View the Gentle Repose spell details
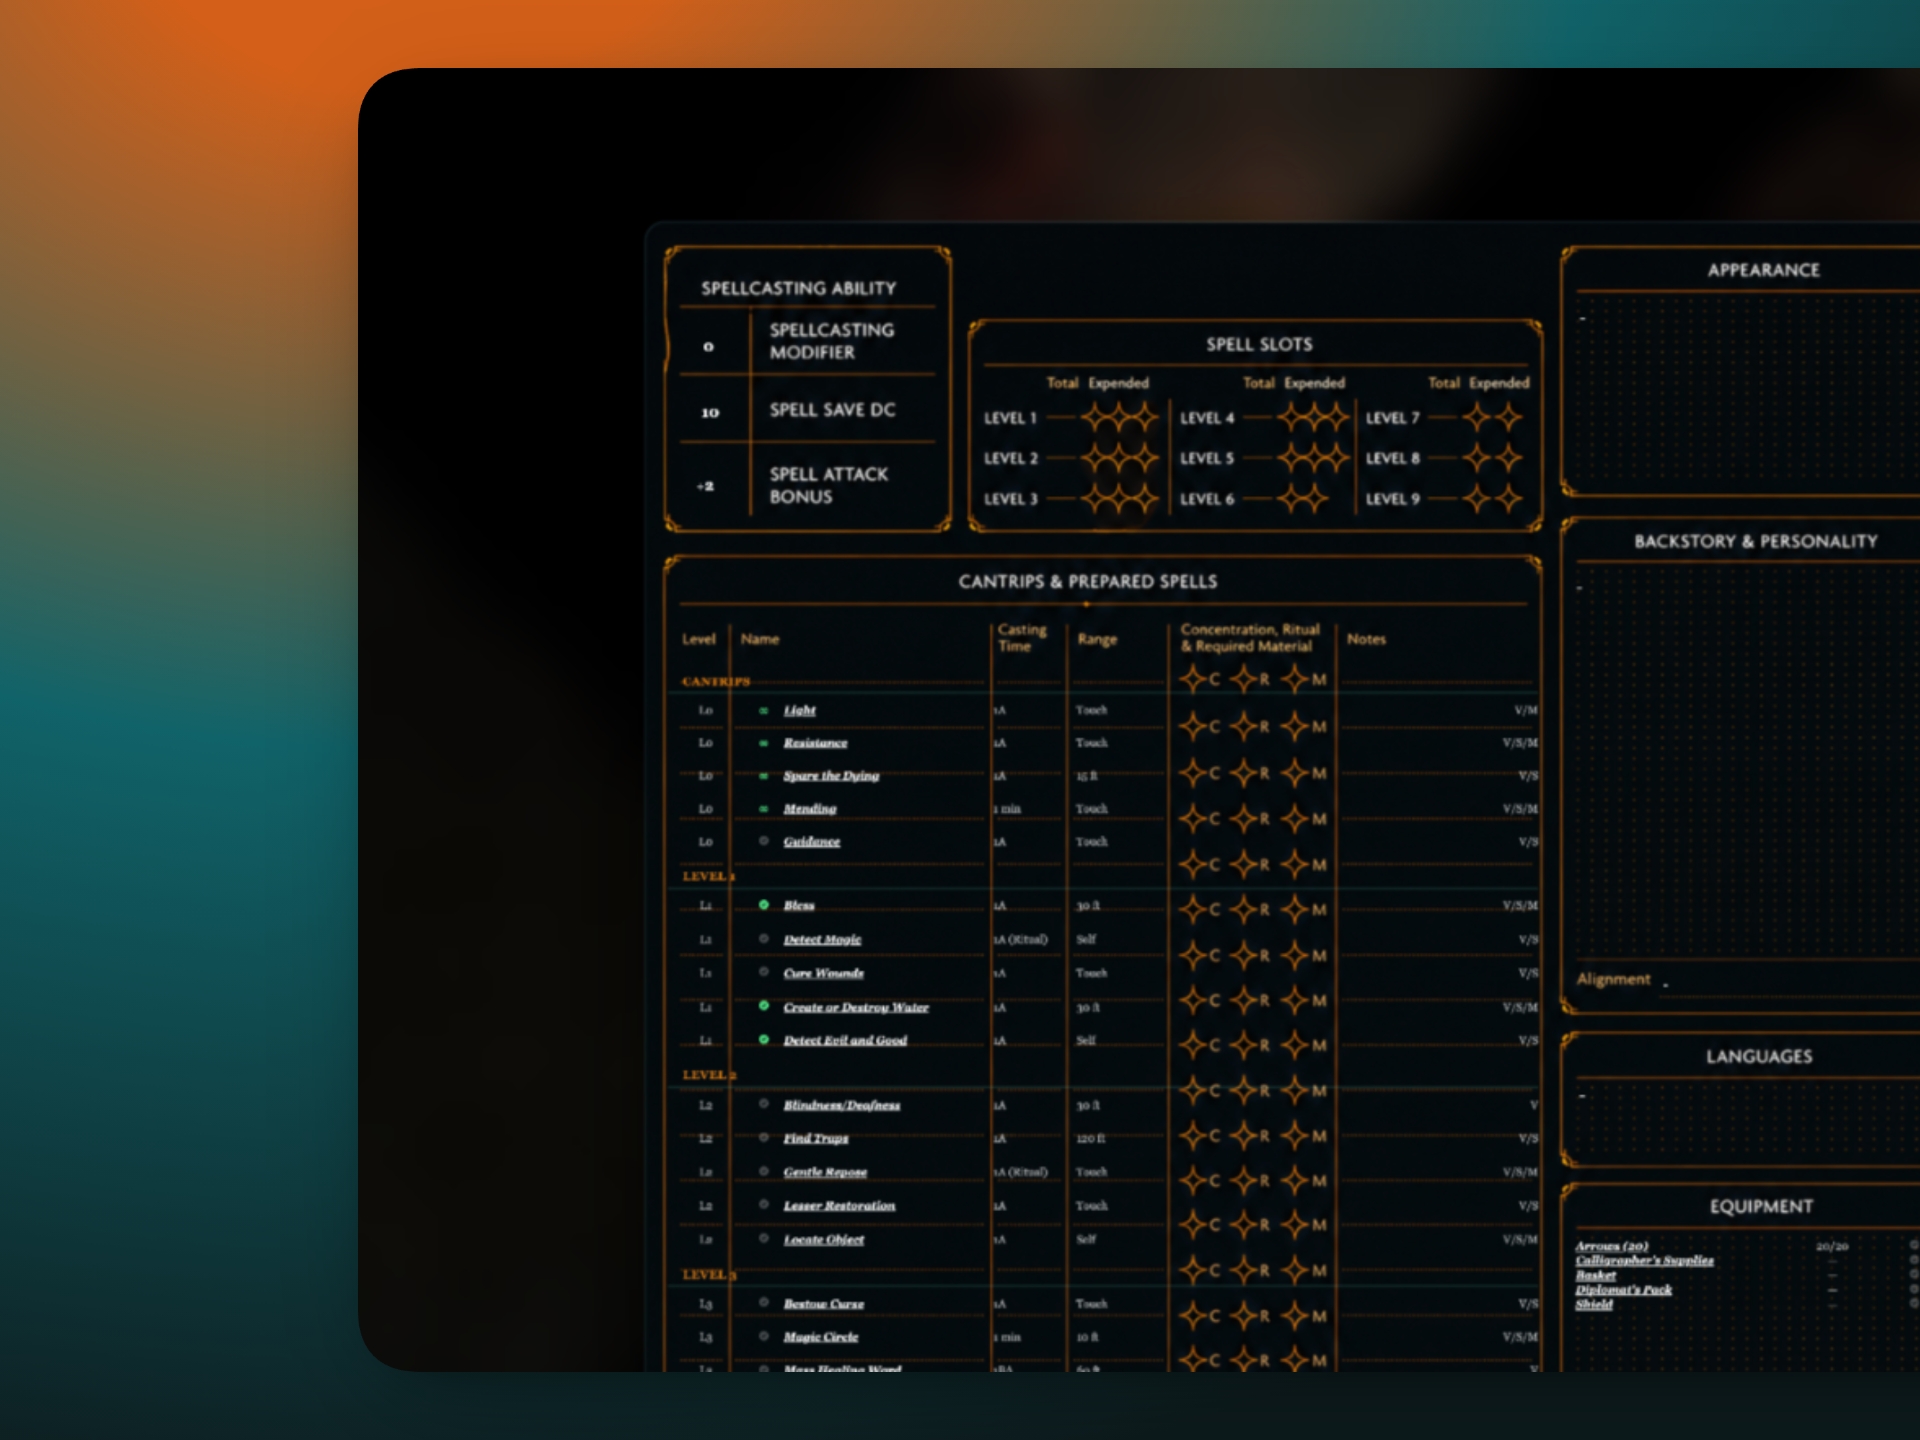The height and width of the screenshot is (1440, 1920). 825,1172
